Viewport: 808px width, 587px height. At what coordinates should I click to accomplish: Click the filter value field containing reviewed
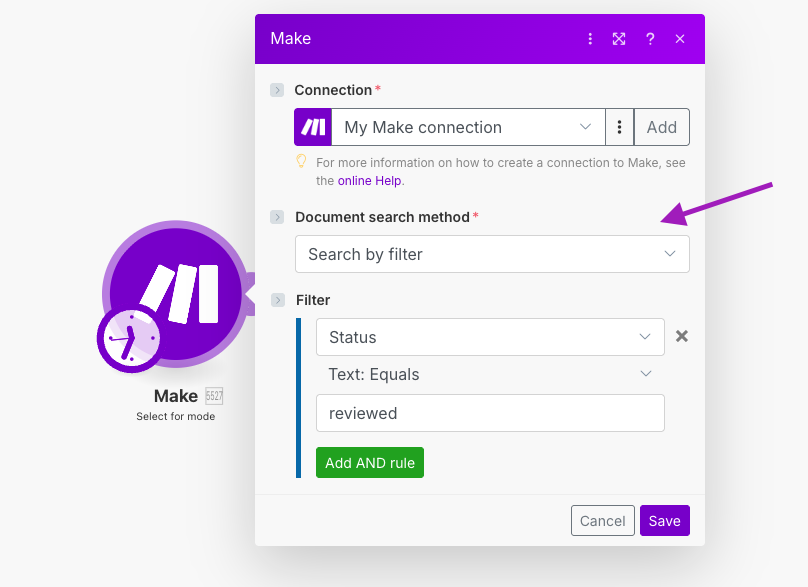490,413
